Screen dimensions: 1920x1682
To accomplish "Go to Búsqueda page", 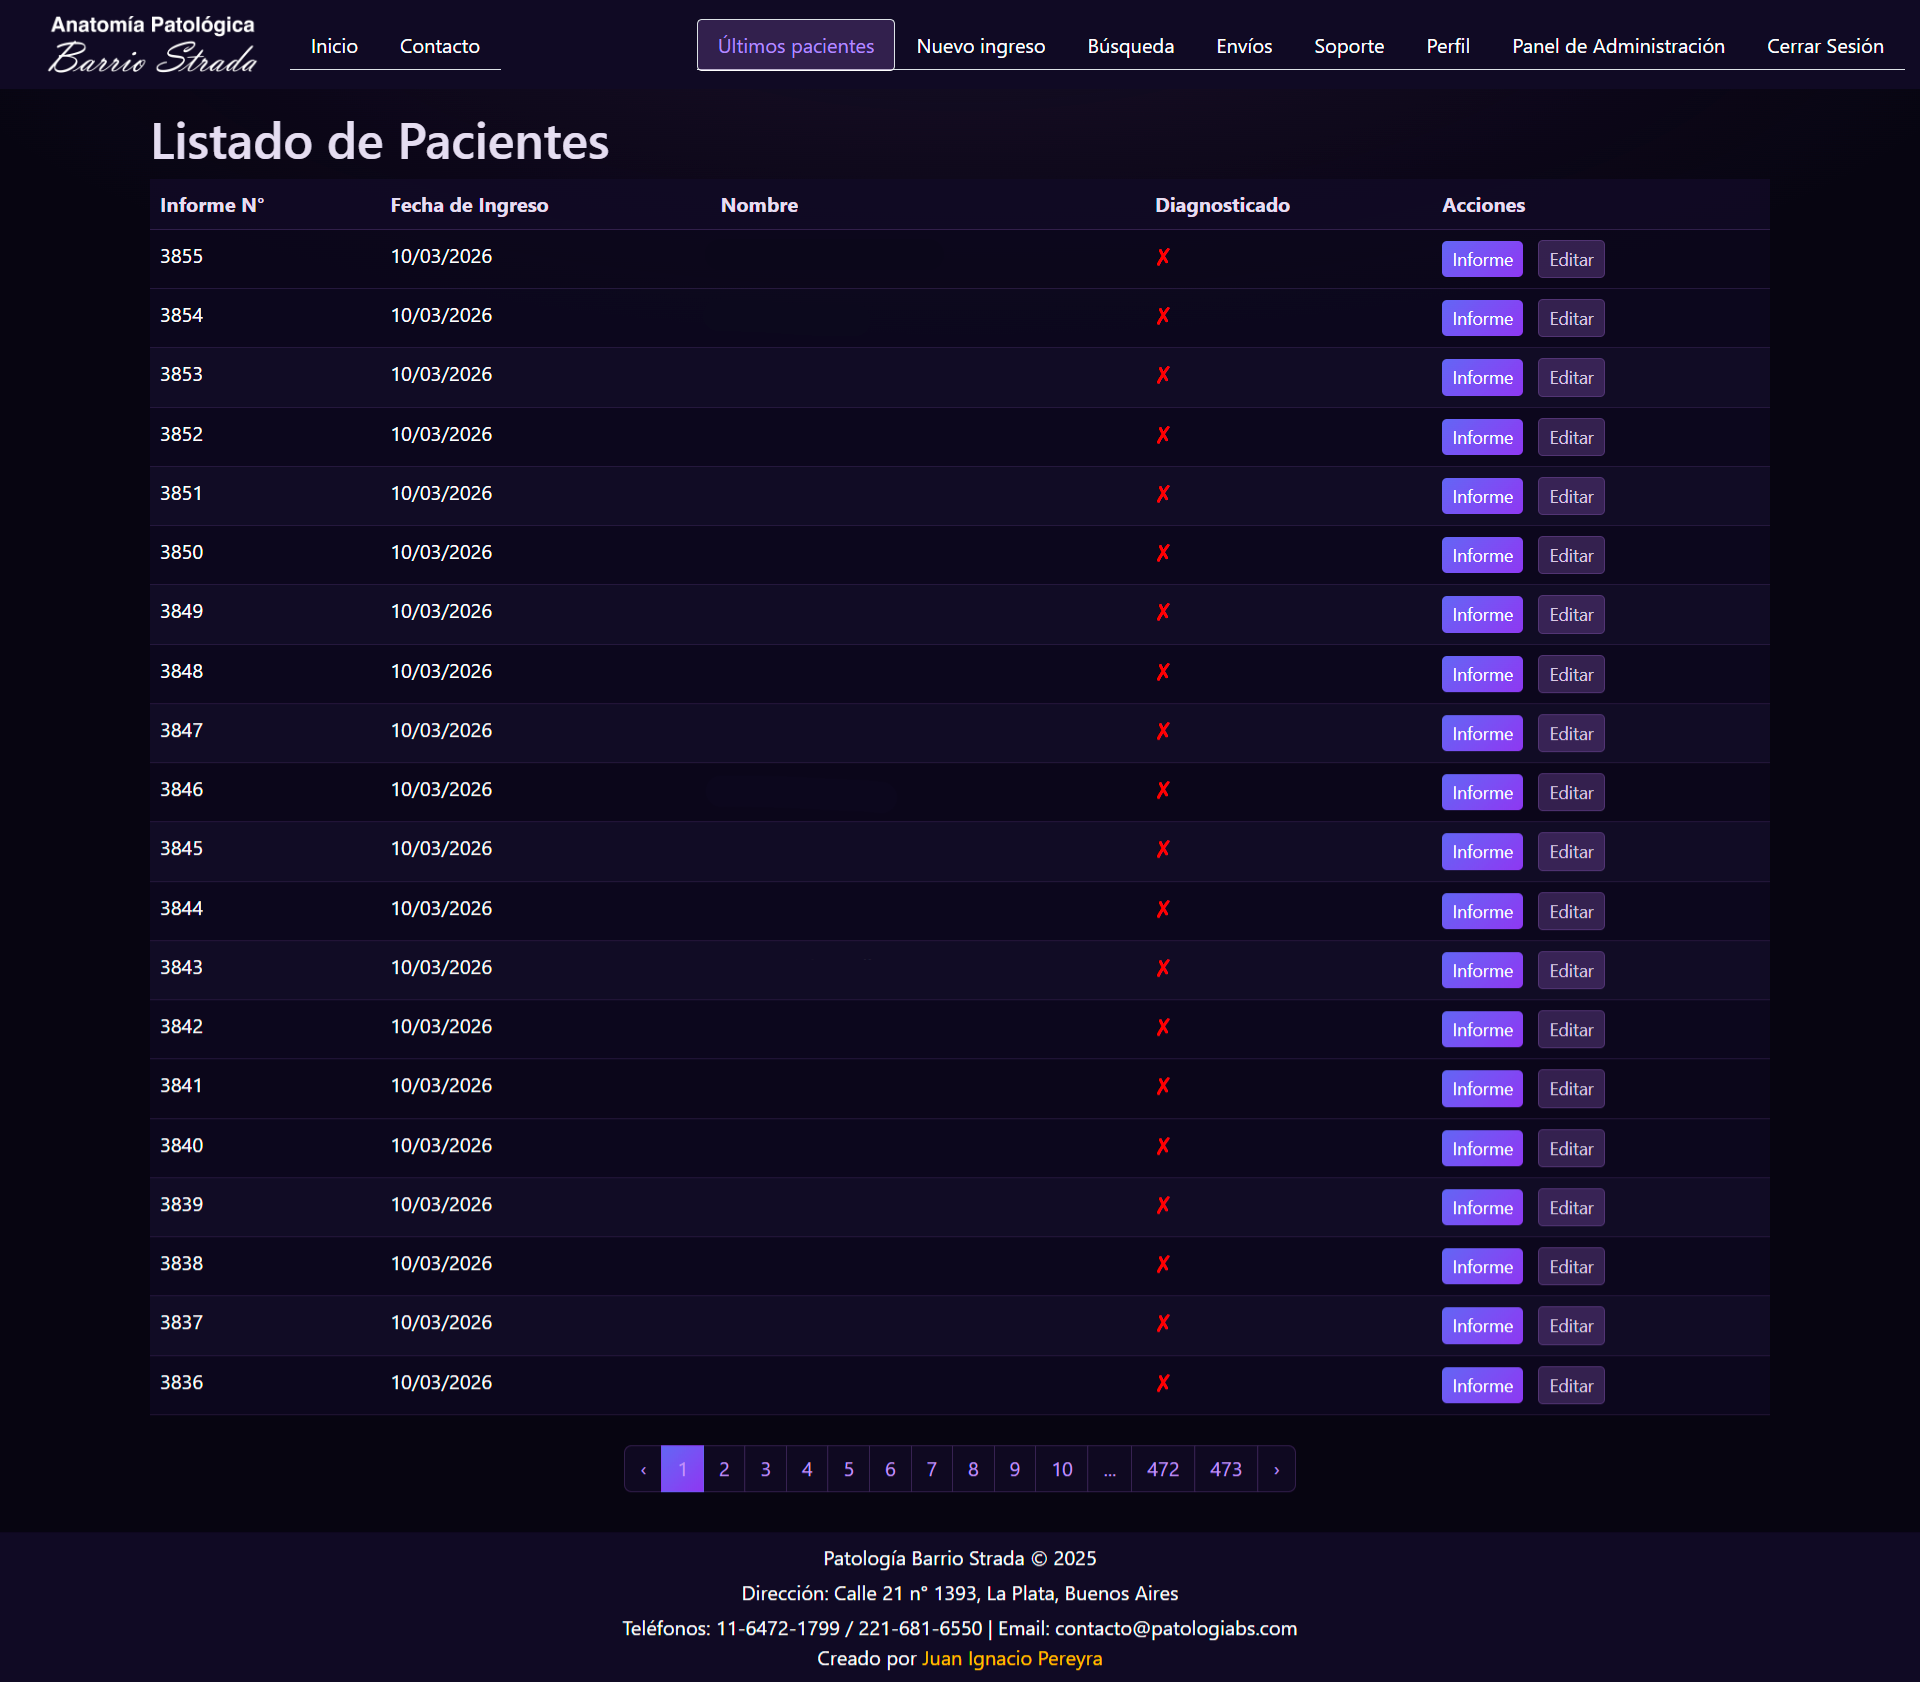I will coord(1130,46).
